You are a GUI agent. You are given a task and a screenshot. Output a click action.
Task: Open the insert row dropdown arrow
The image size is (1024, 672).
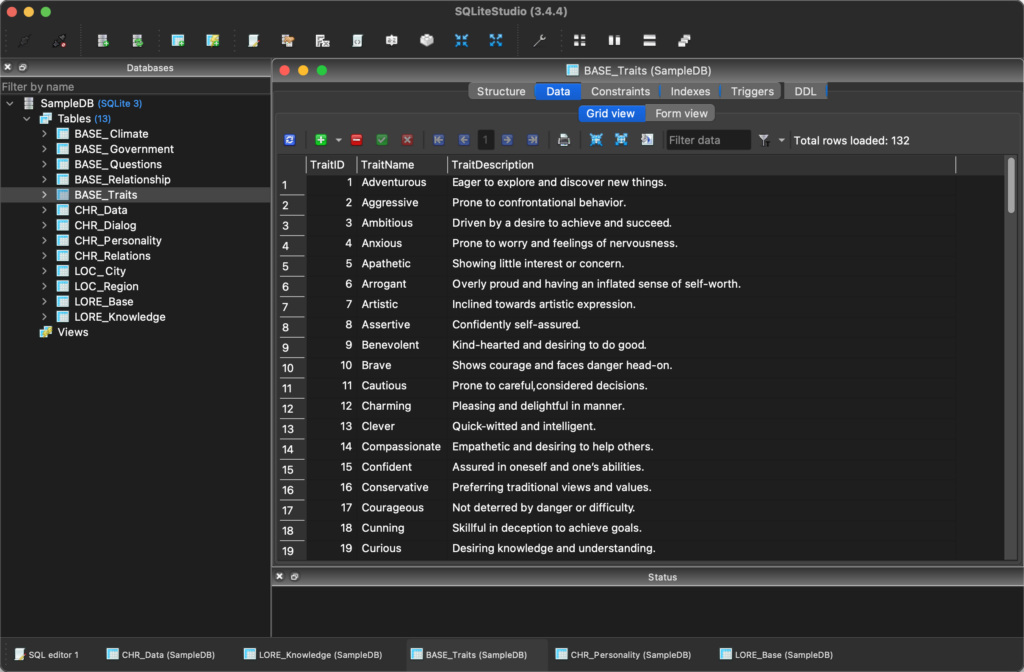coord(338,140)
